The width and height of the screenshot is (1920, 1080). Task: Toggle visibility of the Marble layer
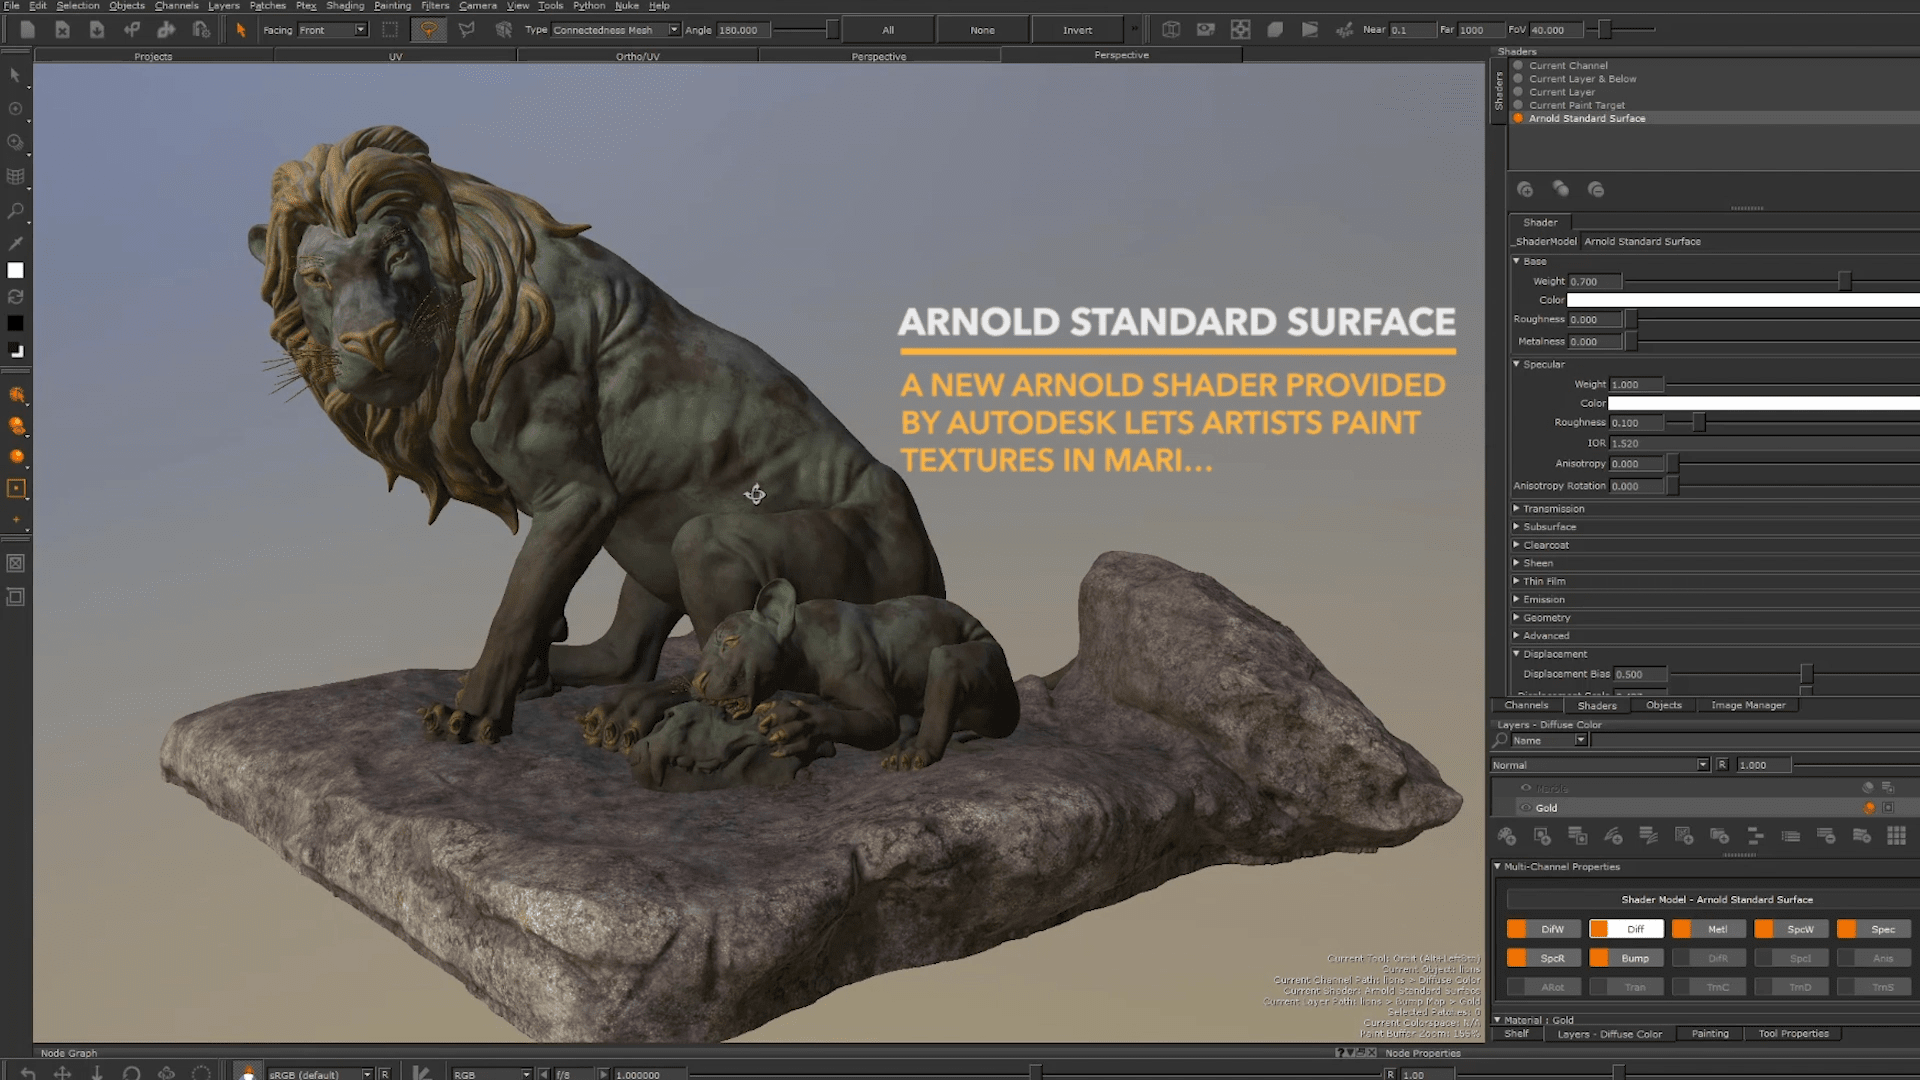click(1526, 787)
